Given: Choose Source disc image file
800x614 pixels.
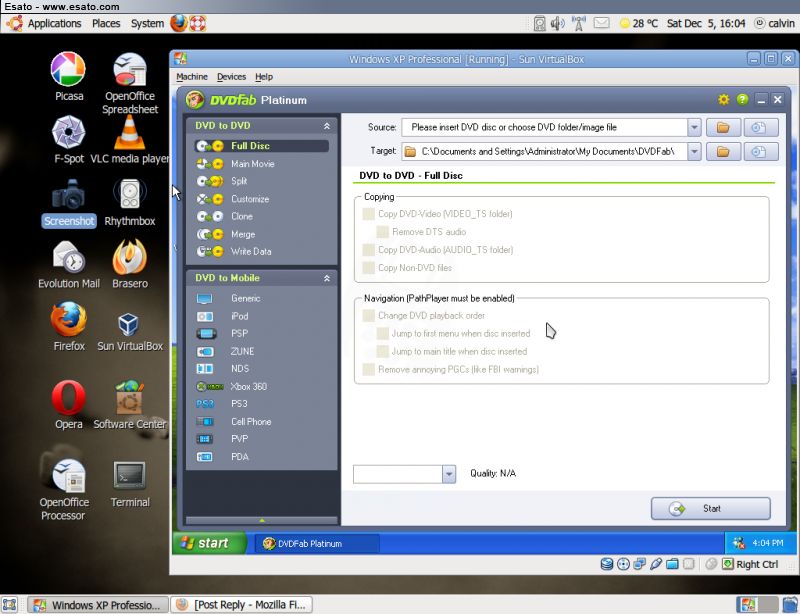Looking at the screenshot, I should coord(761,127).
